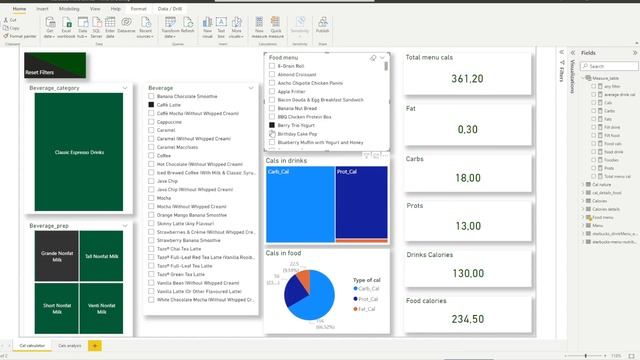Expand the Cal nature table

pos(583,184)
